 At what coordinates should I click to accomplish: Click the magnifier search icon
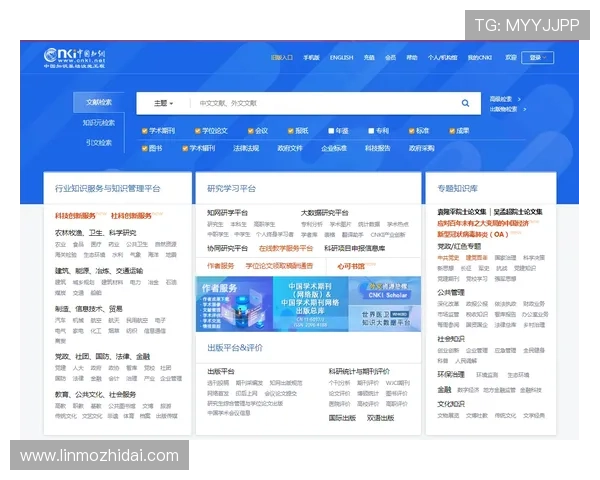[x=465, y=103]
